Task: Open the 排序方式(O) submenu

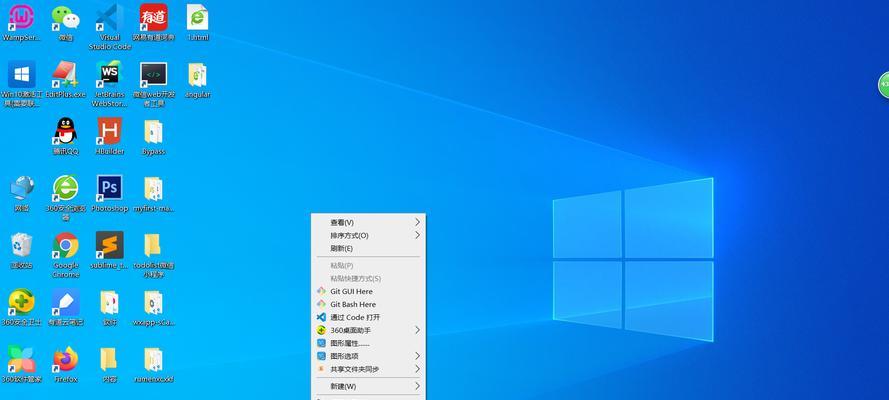Action: pyautogui.click(x=368, y=235)
